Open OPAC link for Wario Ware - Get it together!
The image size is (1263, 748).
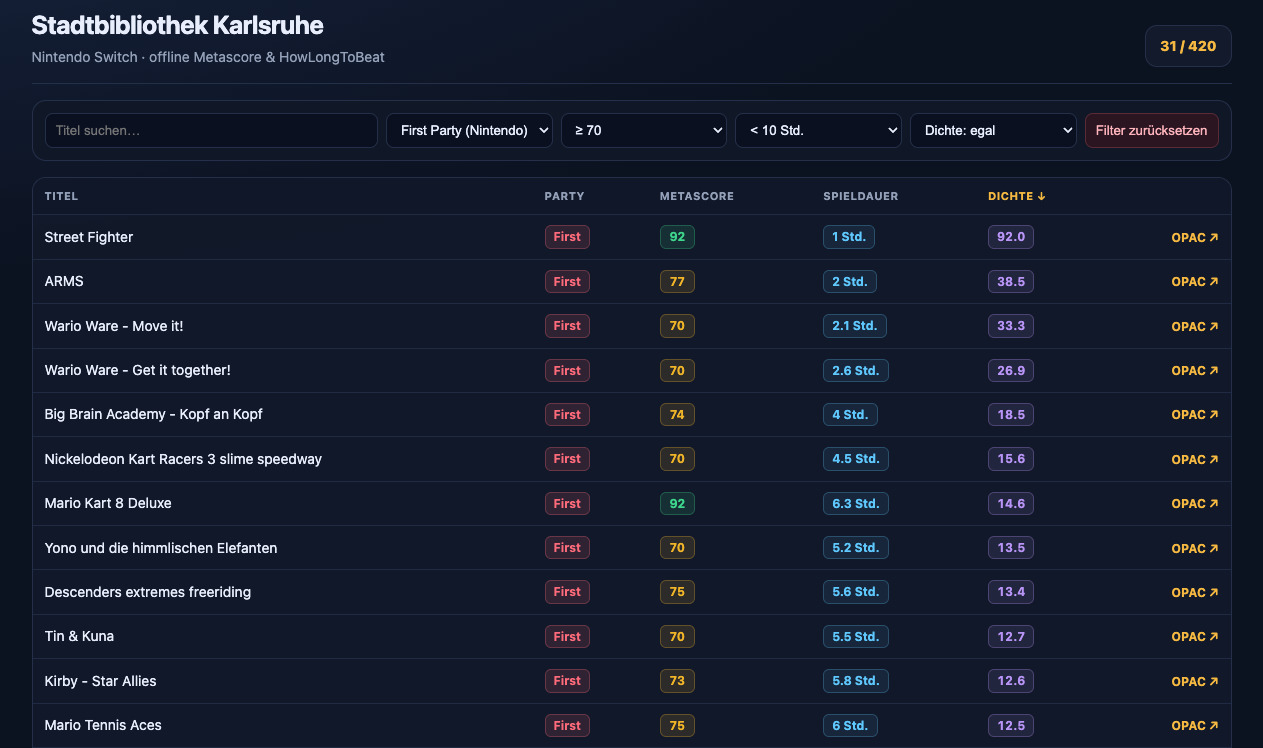click(x=1195, y=370)
